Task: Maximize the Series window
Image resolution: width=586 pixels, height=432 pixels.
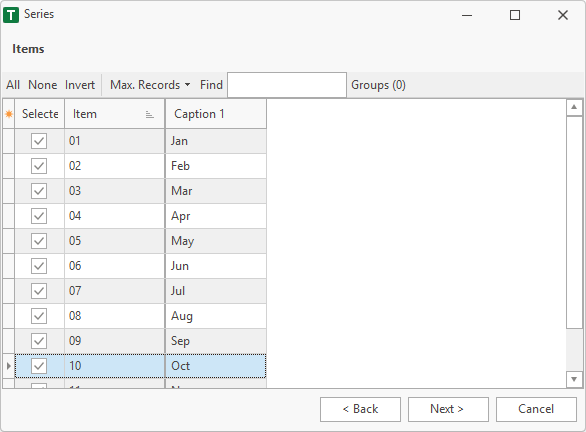Action: [515, 15]
